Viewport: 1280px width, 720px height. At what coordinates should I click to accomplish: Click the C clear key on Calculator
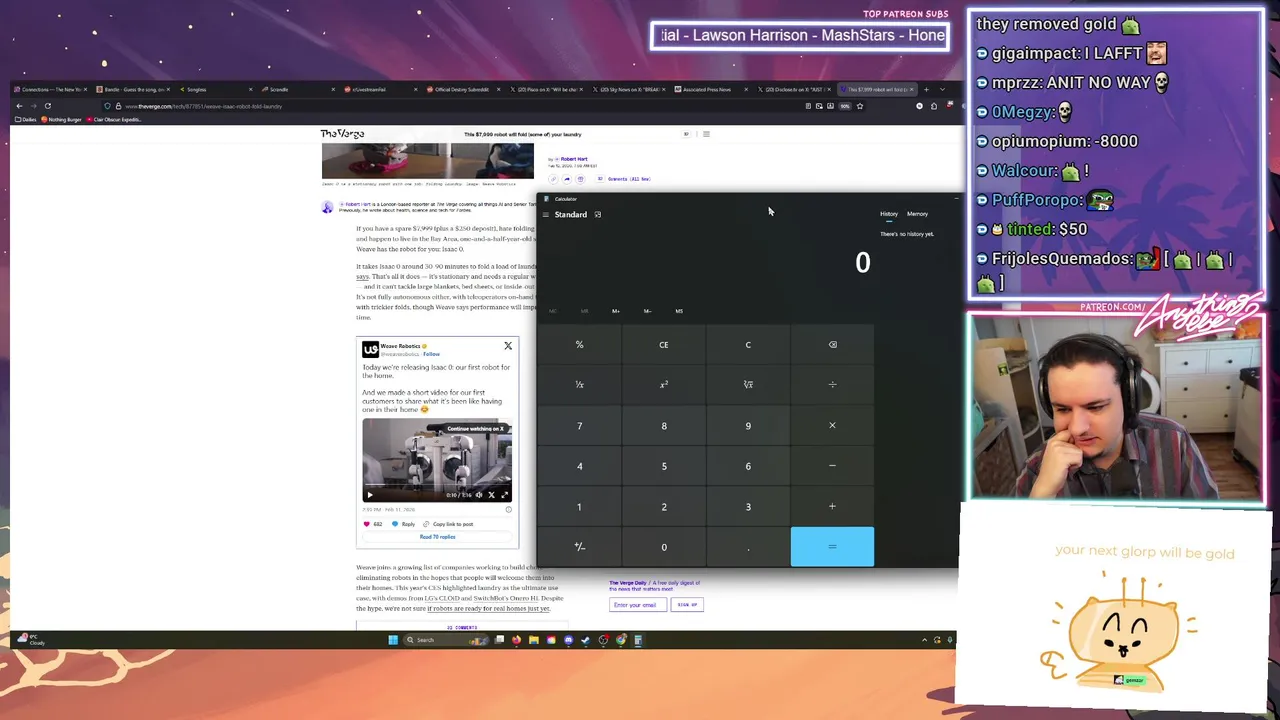click(748, 345)
